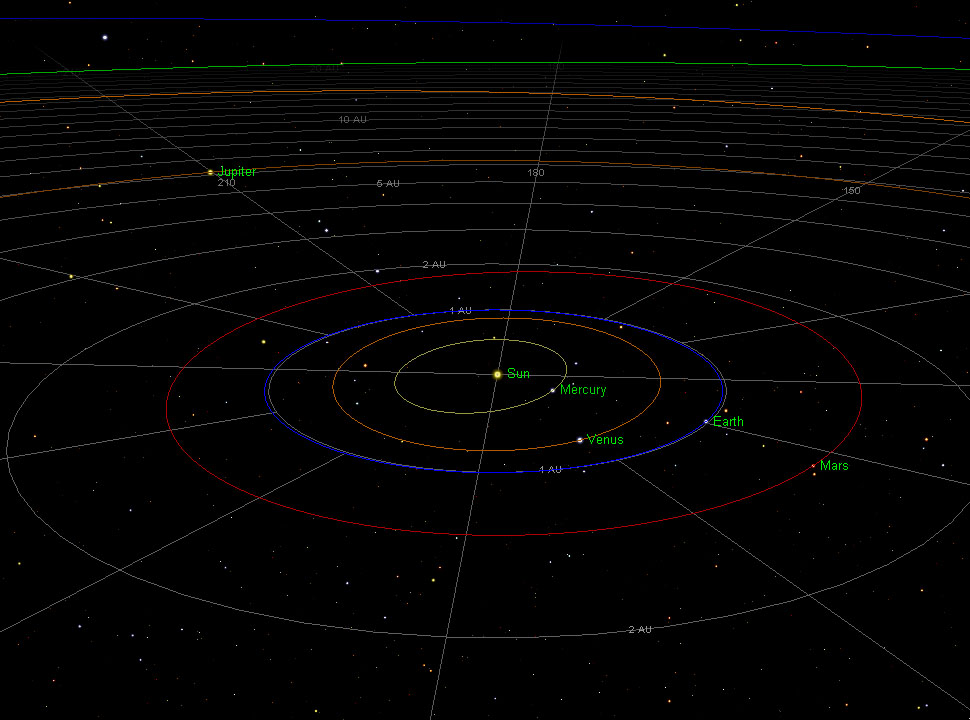The image size is (970, 720).
Task: Select the Mercury planet dot
Action: coord(553,390)
